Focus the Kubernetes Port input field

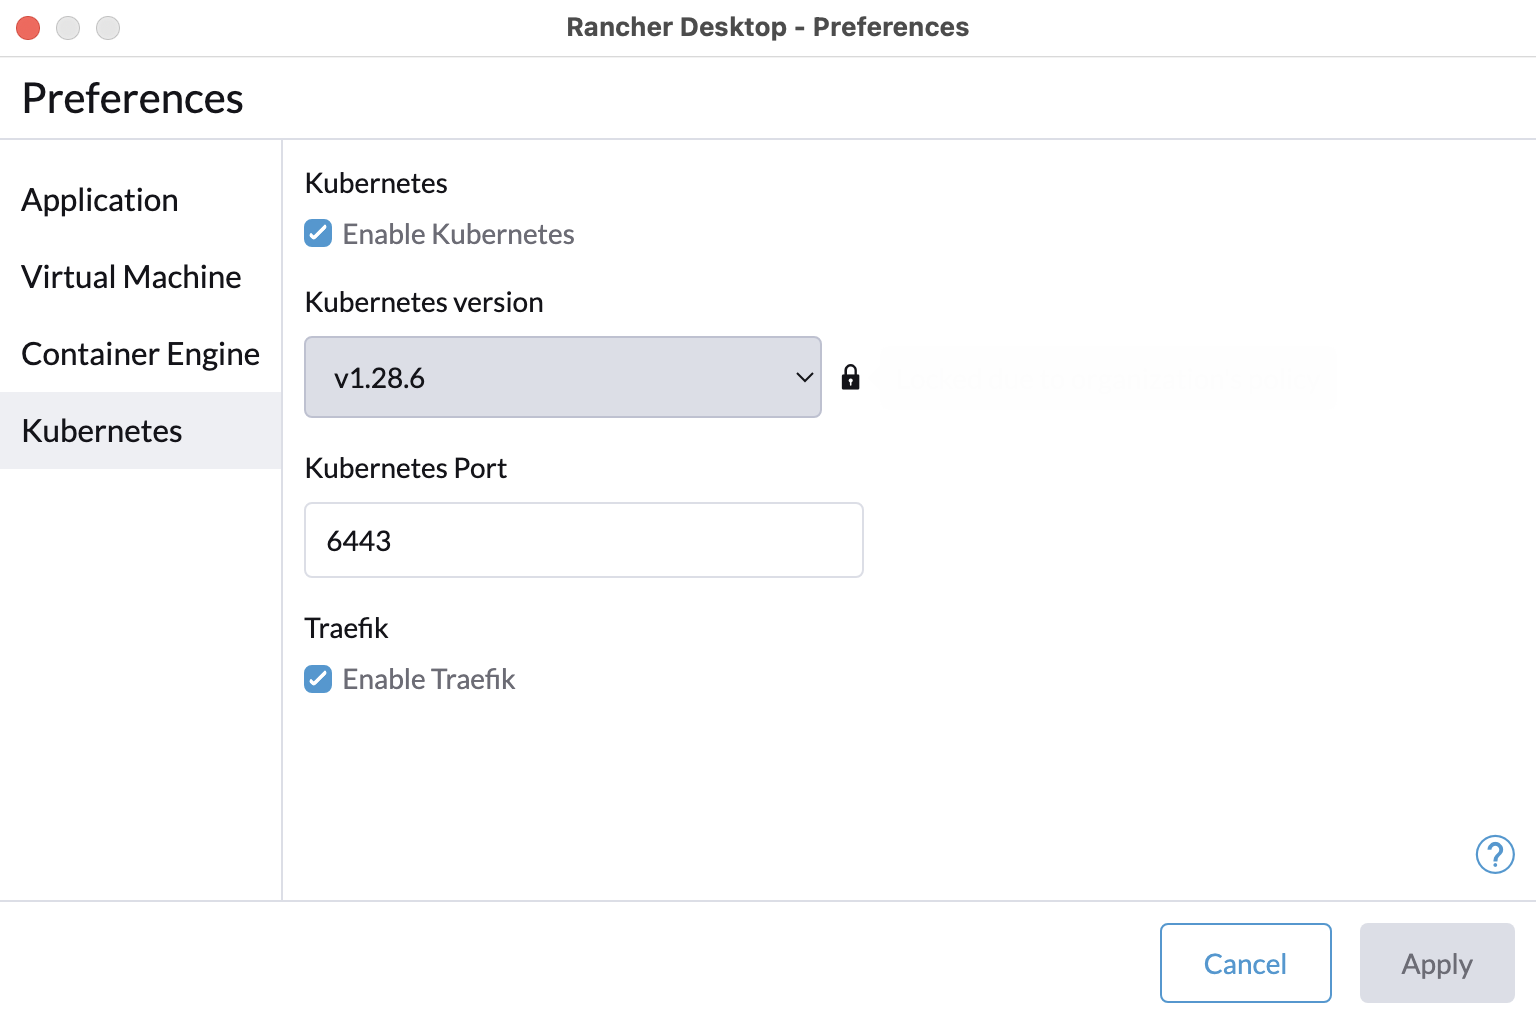tap(584, 540)
